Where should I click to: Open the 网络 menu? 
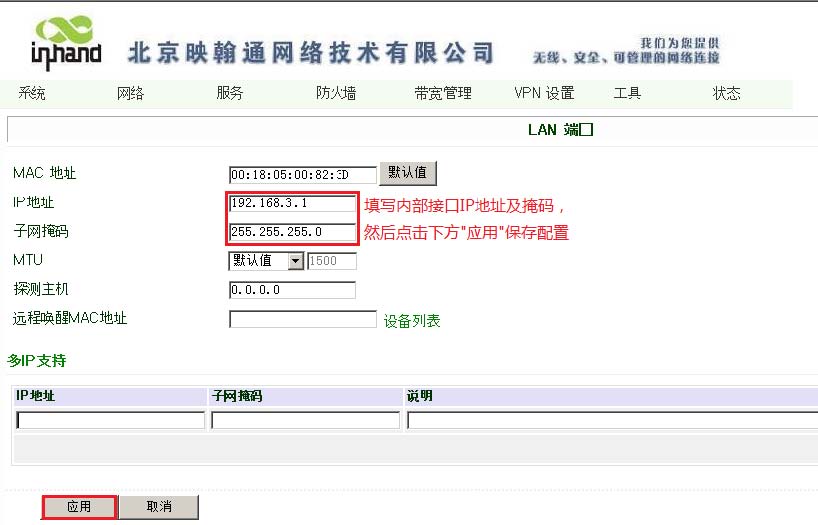click(x=131, y=94)
